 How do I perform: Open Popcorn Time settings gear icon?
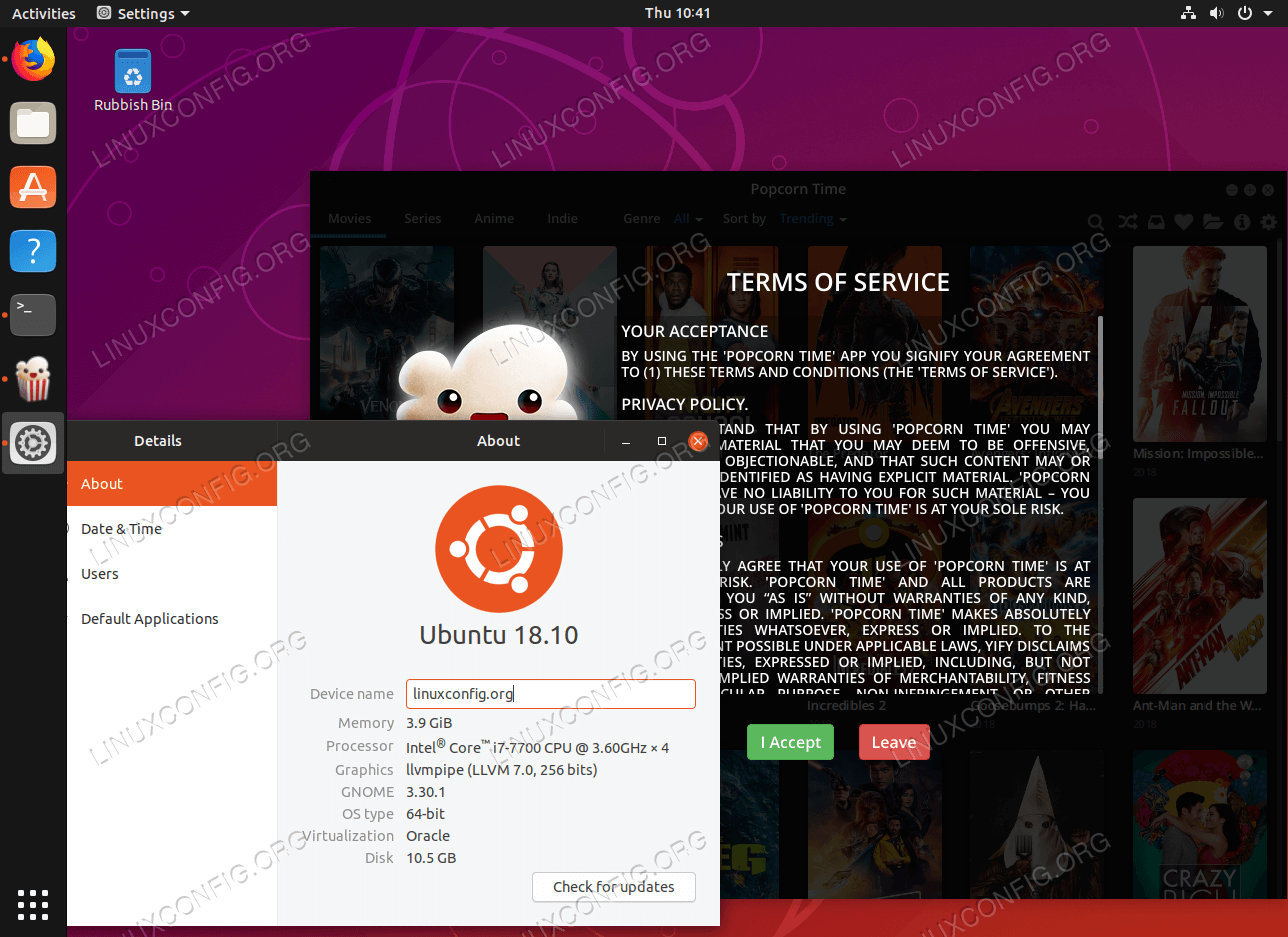click(1269, 222)
